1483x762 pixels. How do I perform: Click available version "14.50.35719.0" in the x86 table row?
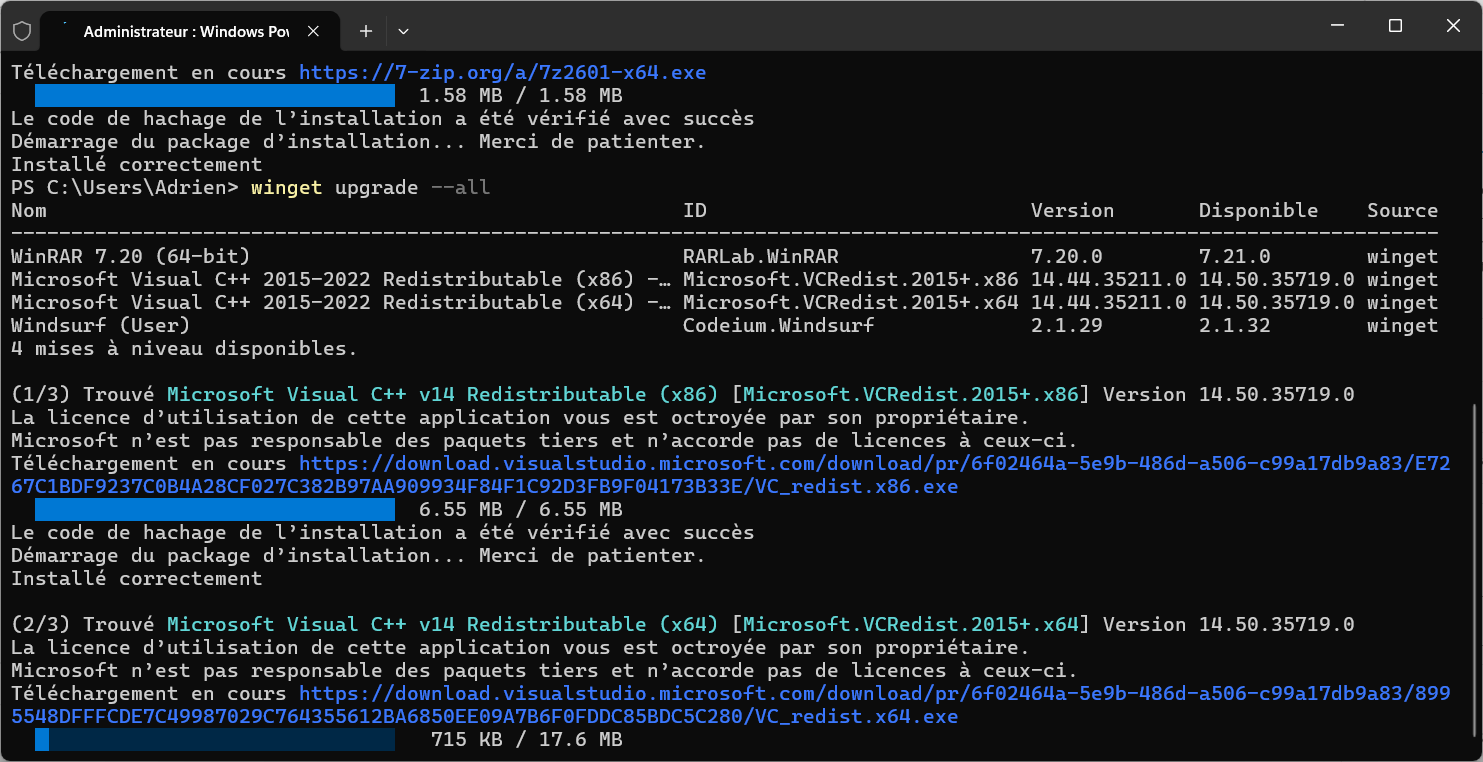[1277, 280]
